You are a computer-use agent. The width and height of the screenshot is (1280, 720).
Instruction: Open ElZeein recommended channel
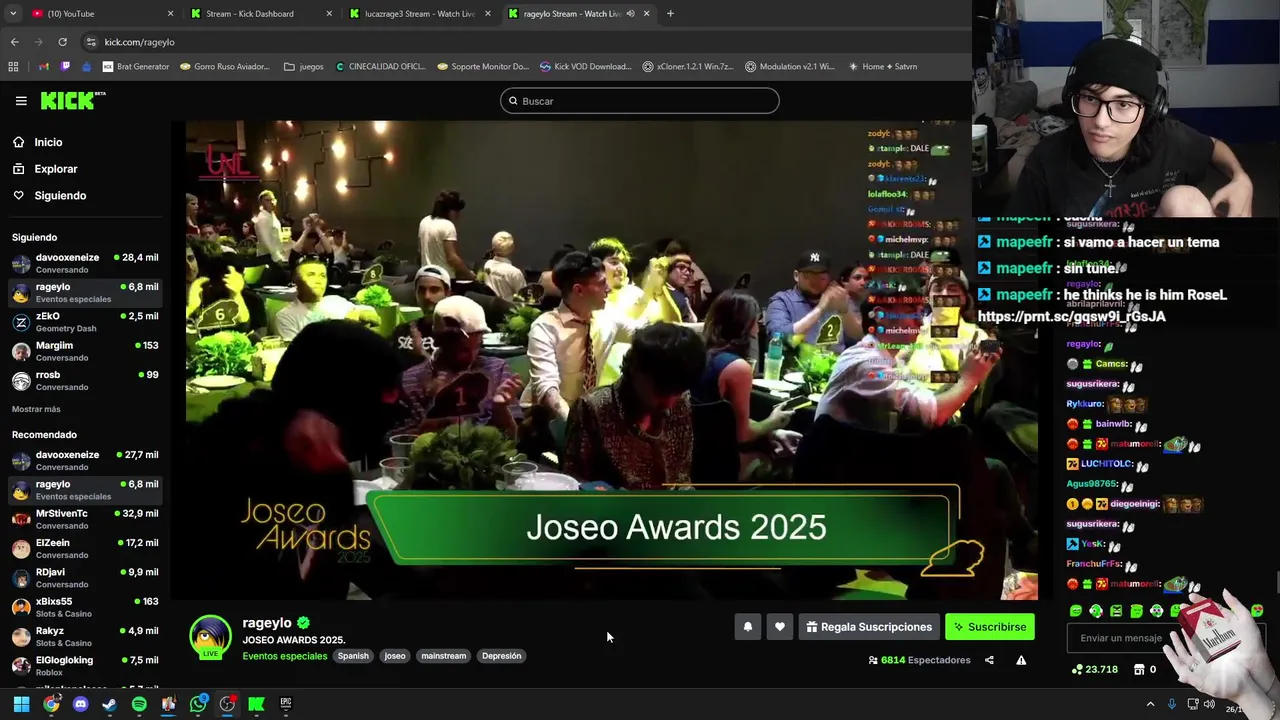point(85,548)
